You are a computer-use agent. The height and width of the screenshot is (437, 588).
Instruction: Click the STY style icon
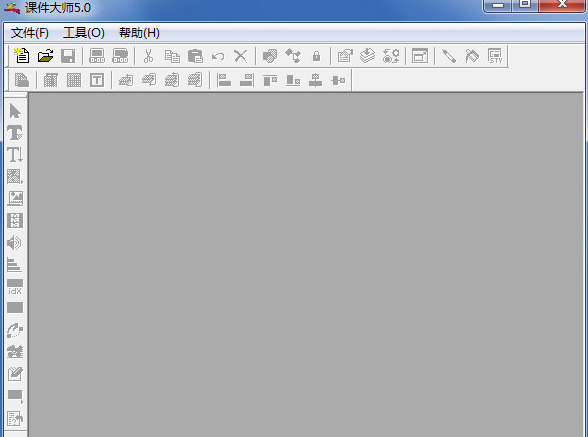pos(495,56)
